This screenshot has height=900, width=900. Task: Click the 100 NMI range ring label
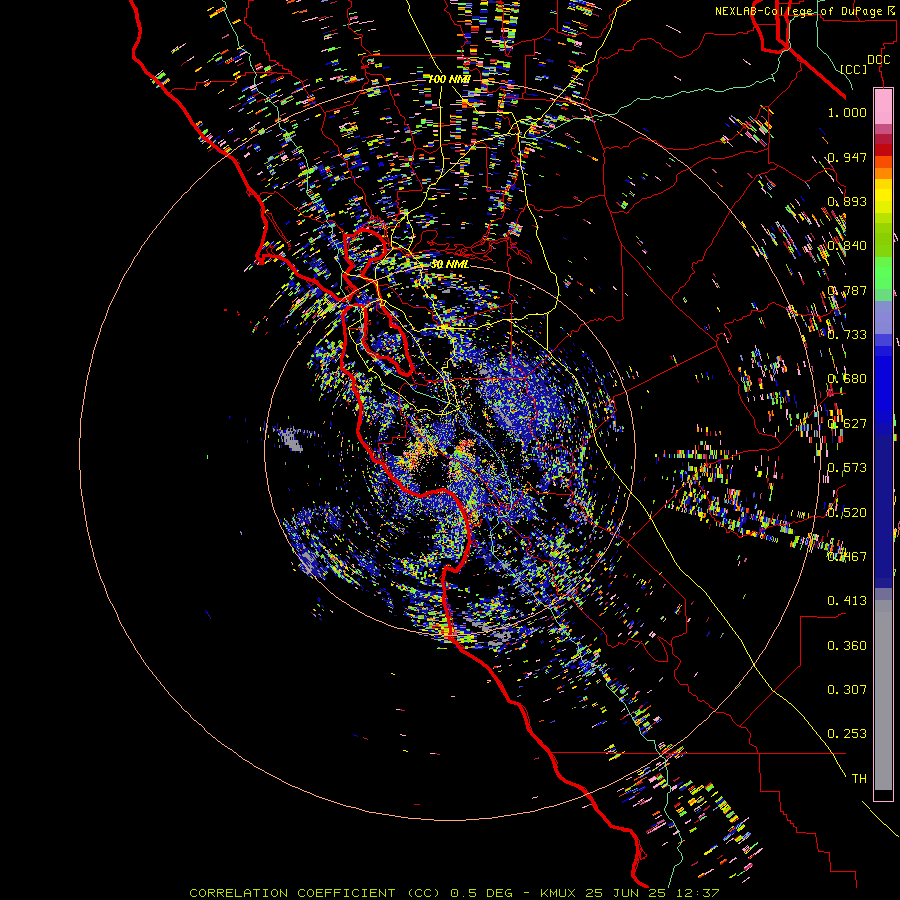(x=449, y=79)
